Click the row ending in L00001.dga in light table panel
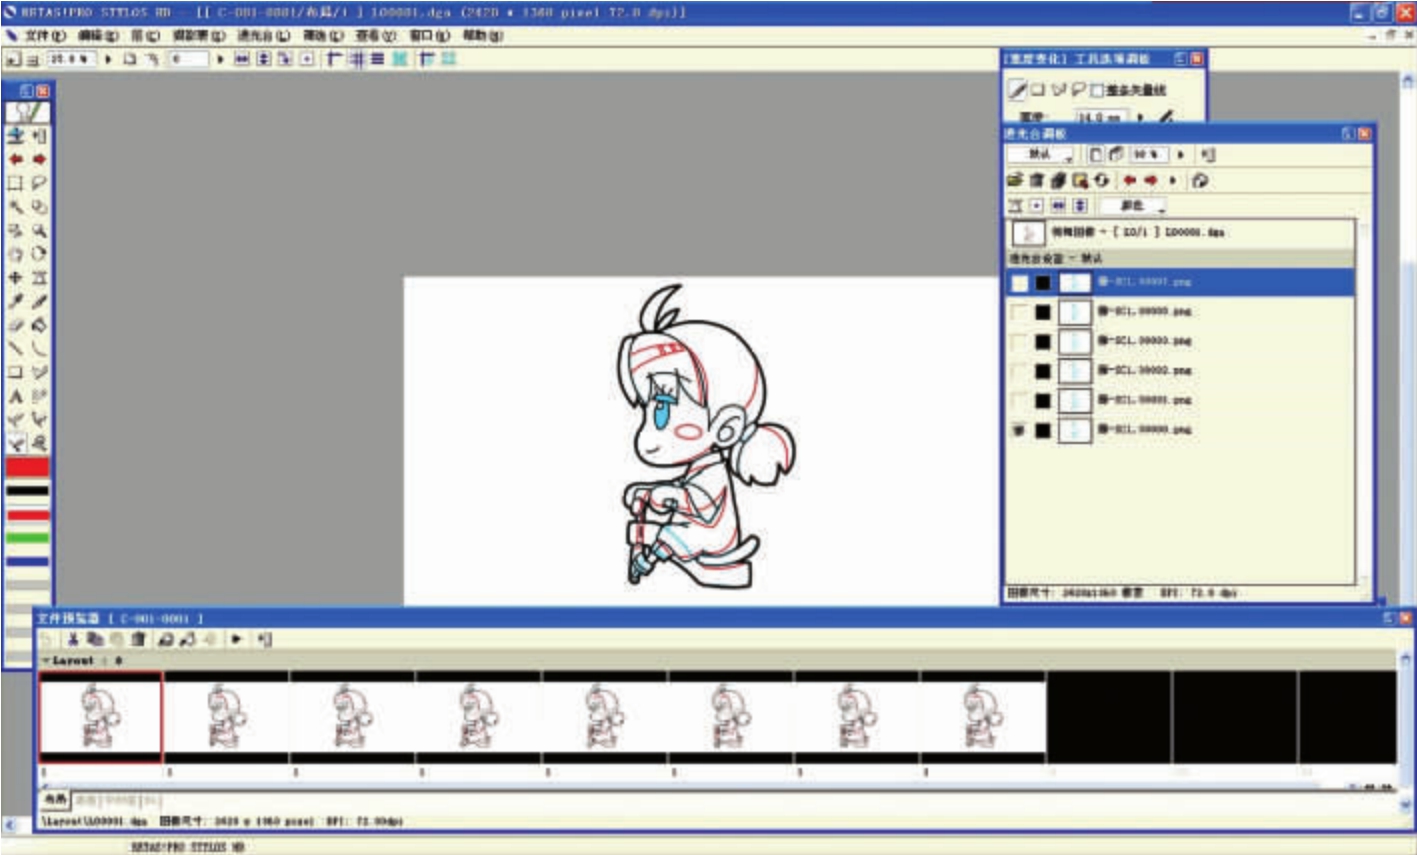 [x=1181, y=232]
